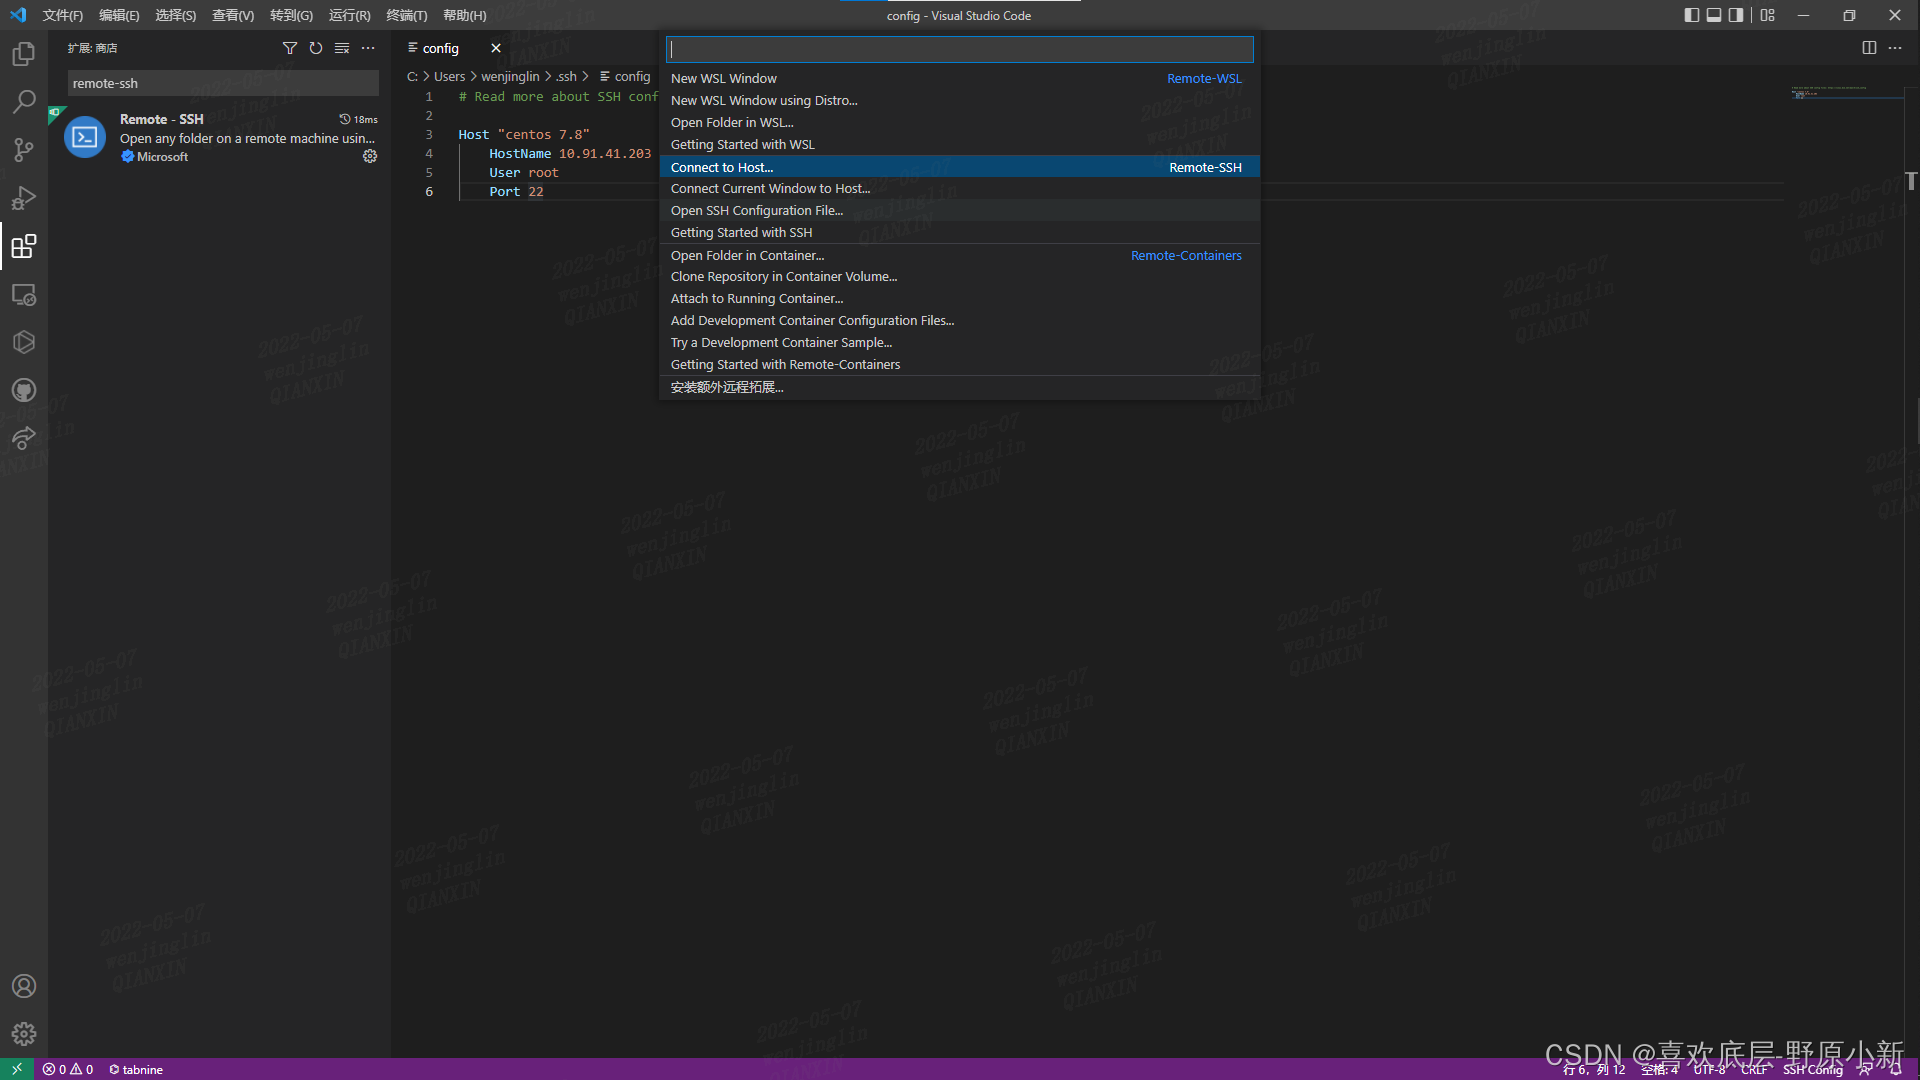Open the Live Share view icon

pos(24,438)
